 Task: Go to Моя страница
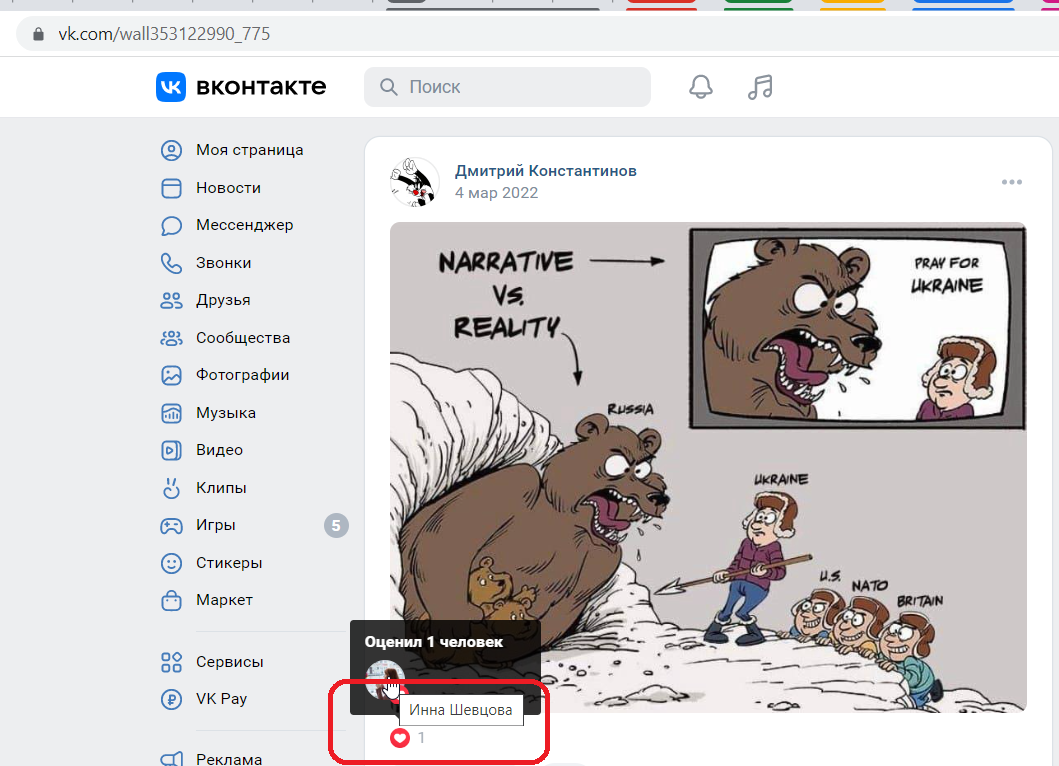250,150
